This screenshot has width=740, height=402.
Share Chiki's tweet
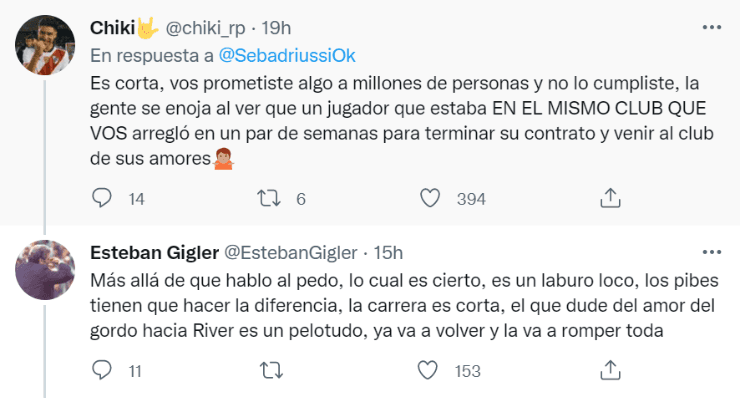click(x=609, y=198)
